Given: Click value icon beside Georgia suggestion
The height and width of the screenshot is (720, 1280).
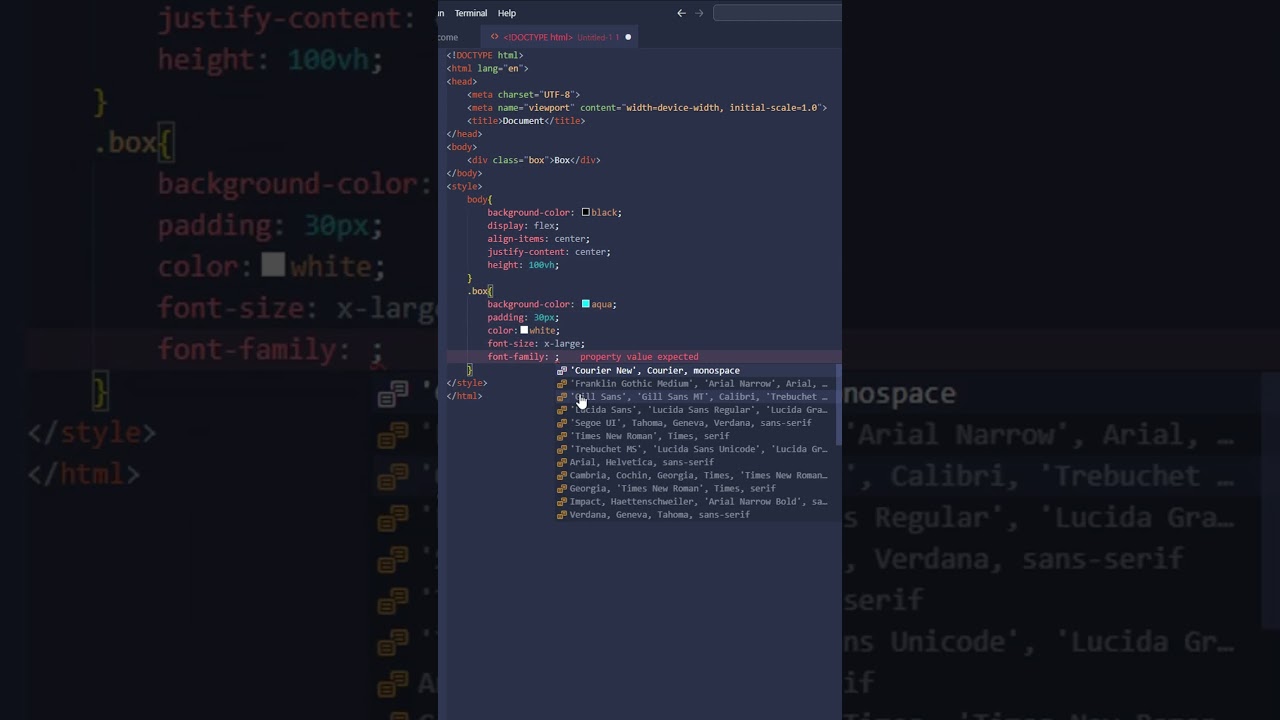Looking at the screenshot, I should tap(562, 488).
